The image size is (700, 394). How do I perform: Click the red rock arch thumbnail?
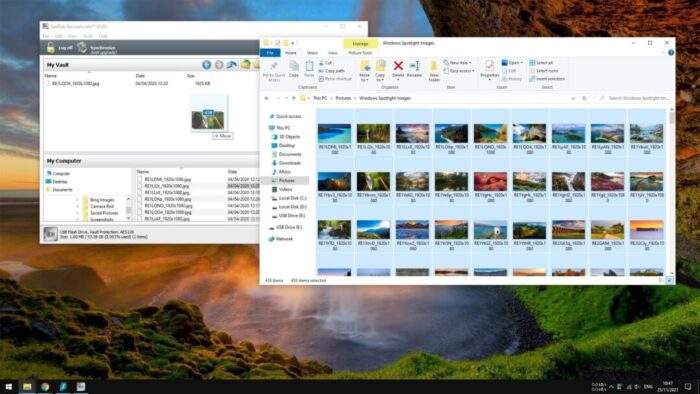coord(490,182)
